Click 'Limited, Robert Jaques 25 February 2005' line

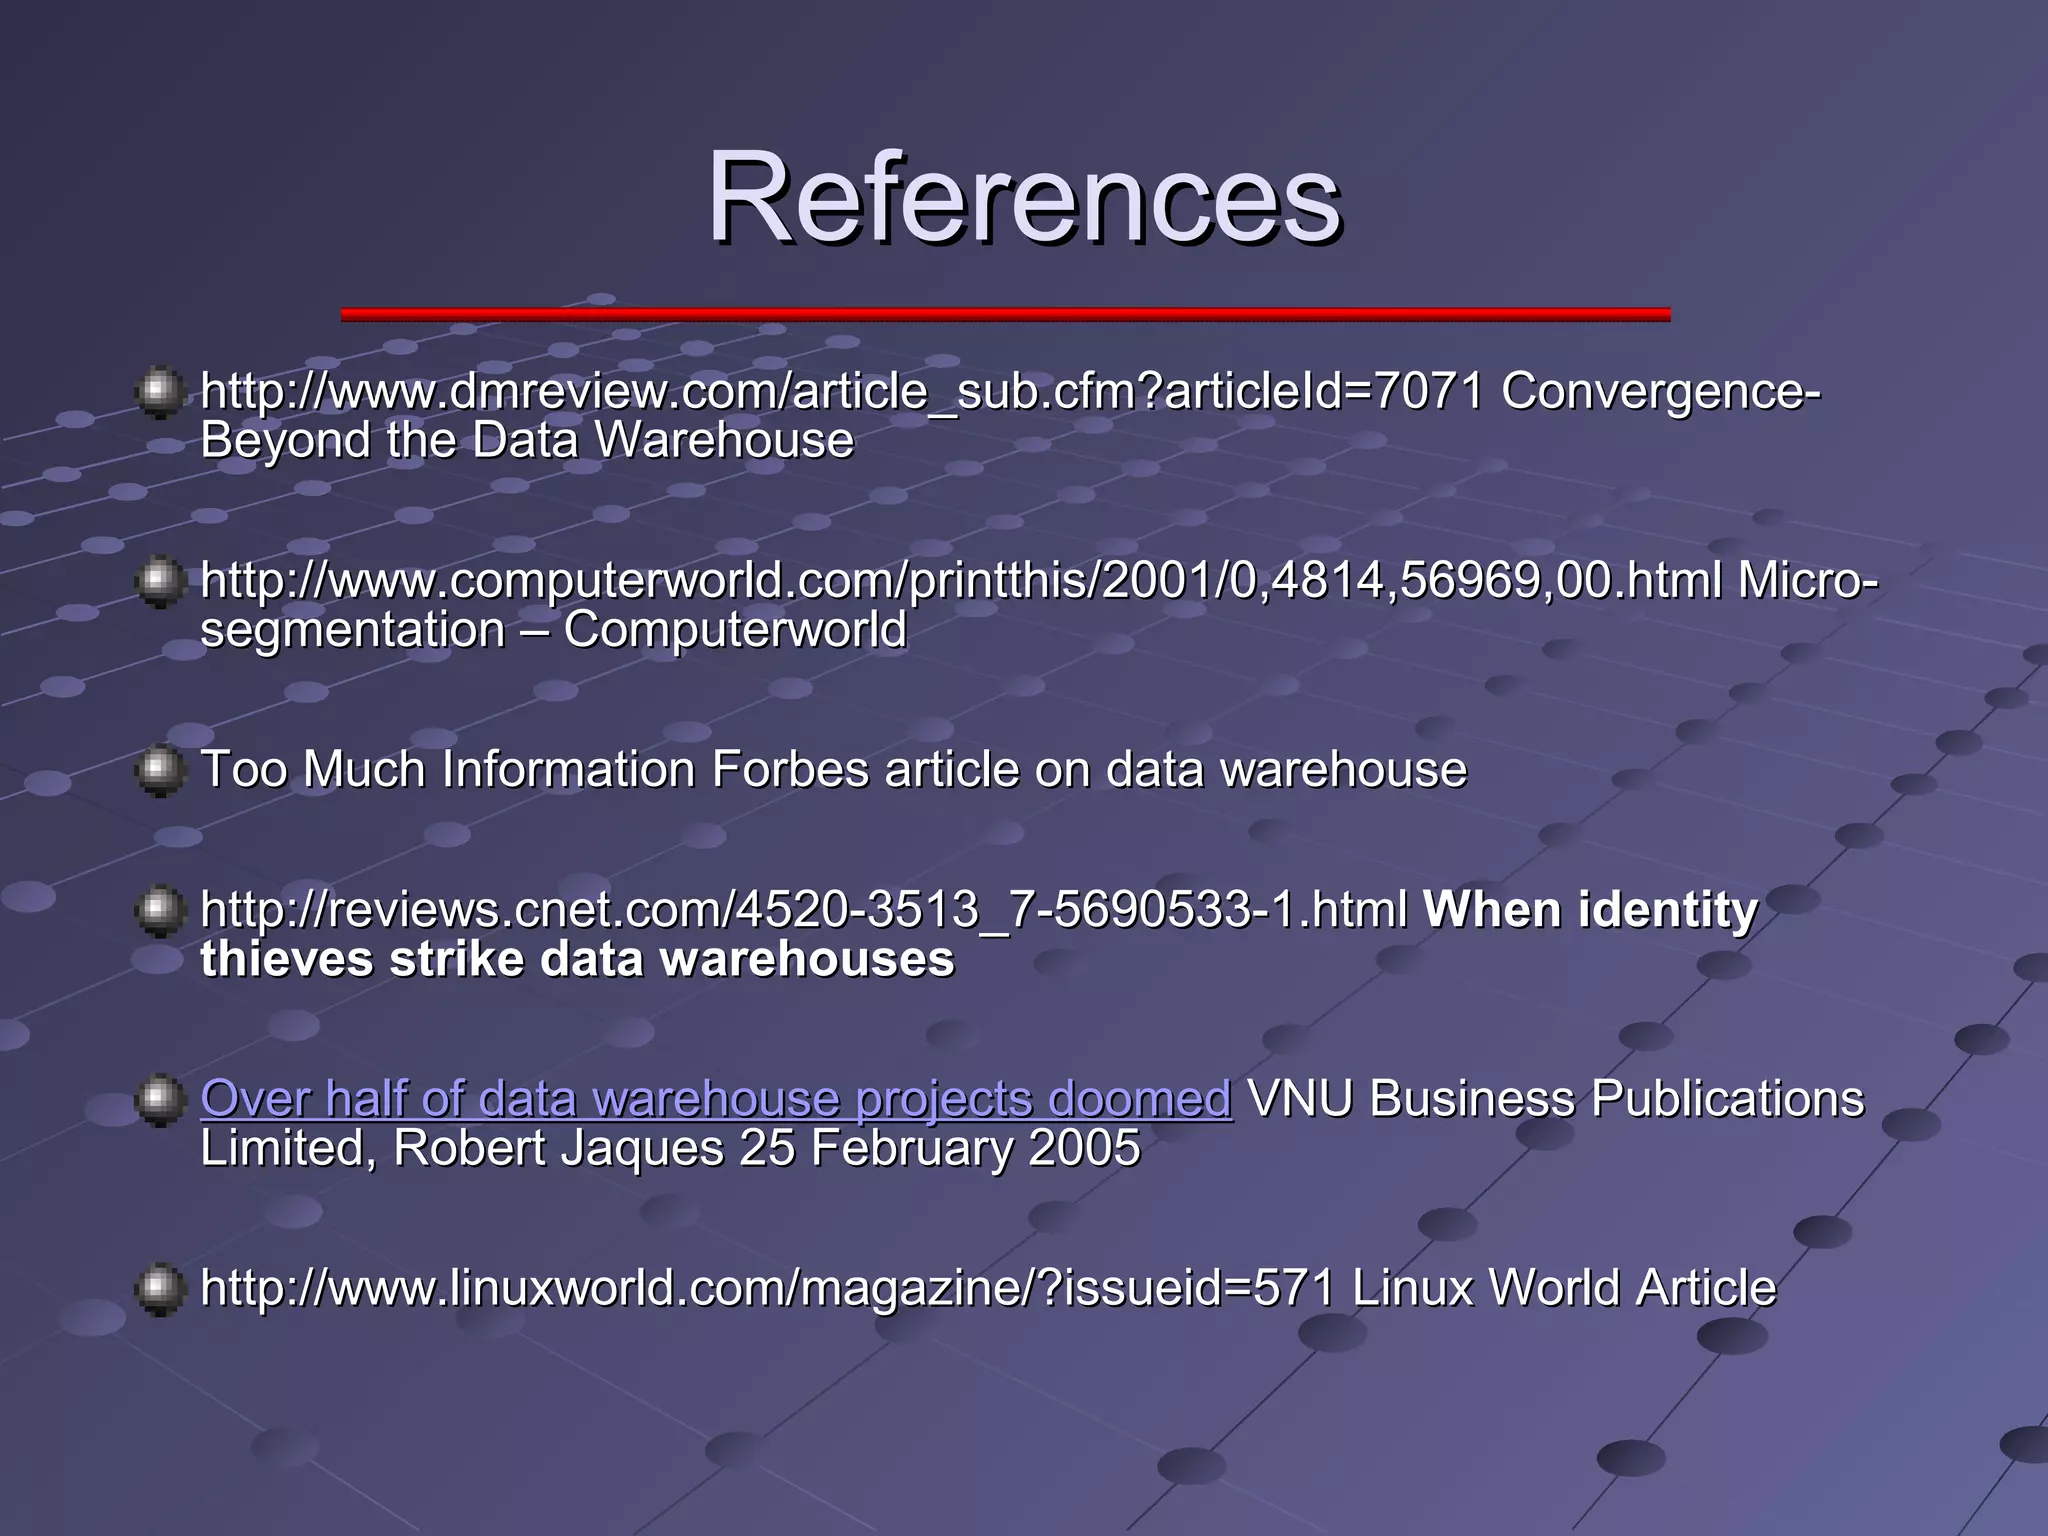670,1148
